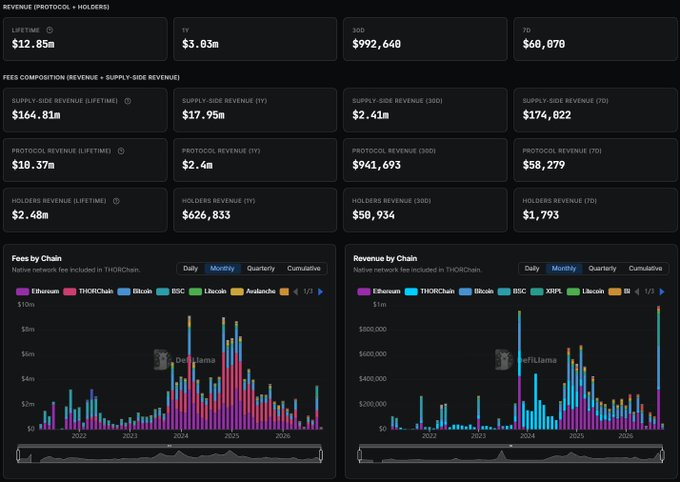Click the FEES COMPOSITION section heading
The image size is (680, 482).
tap(91, 77)
